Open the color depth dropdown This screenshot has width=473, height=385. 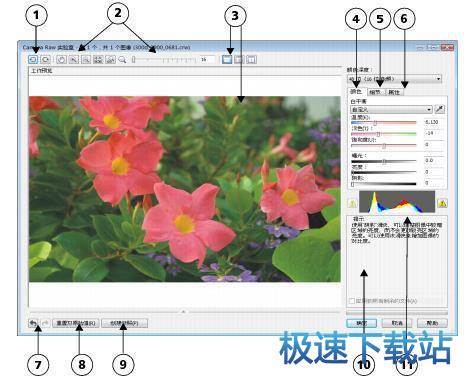(395, 79)
